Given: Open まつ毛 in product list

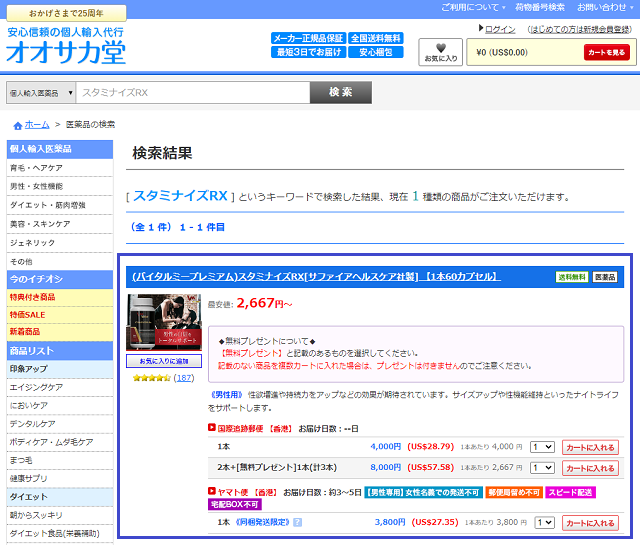Looking at the screenshot, I should tap(60, 460).
